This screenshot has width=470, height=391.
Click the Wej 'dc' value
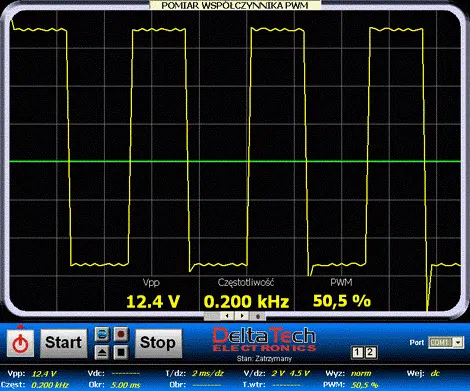pyautogui.click(x=435, y=373)
